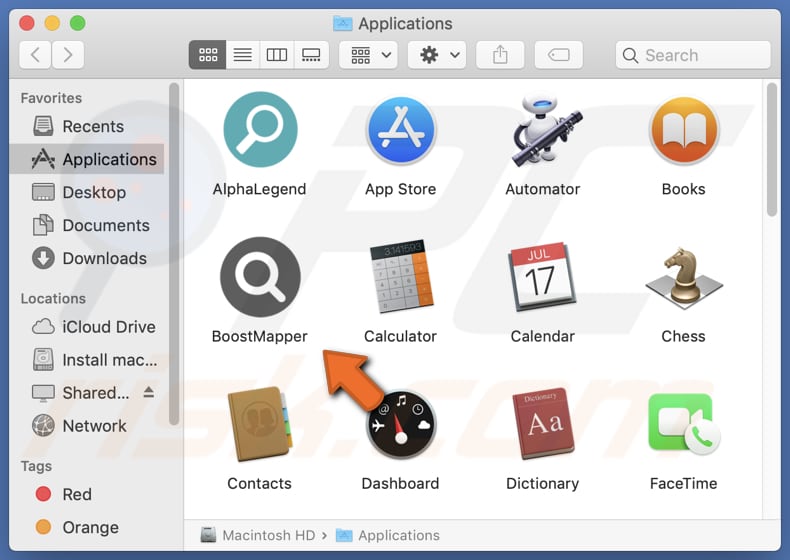Click the App Store label text
This screenshot has width=790, height=560.
click(401, 189)
